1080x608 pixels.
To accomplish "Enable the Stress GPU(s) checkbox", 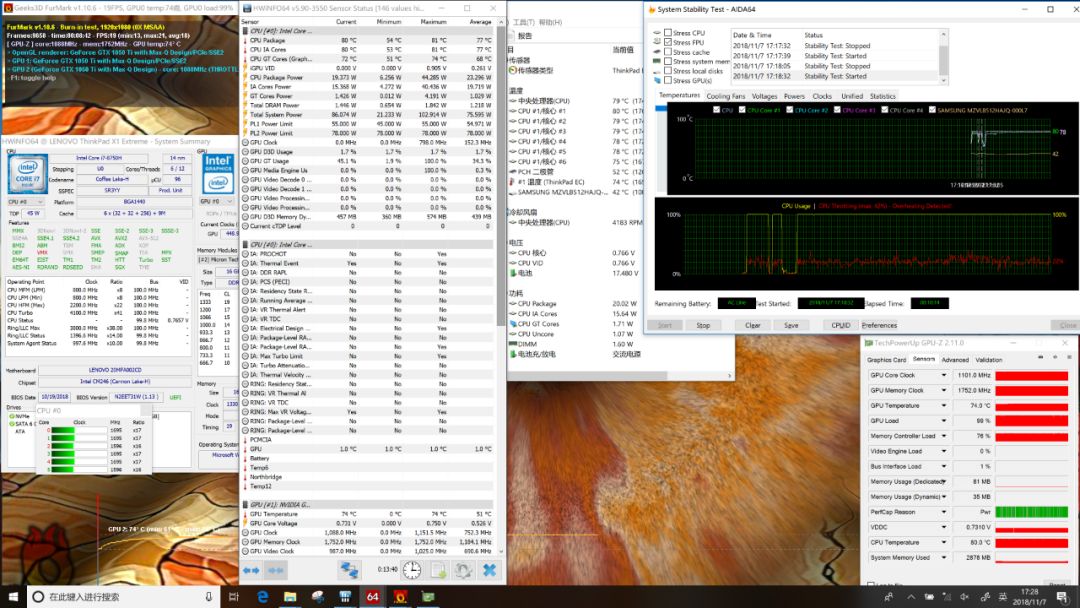I will click(x=667, y=81).
